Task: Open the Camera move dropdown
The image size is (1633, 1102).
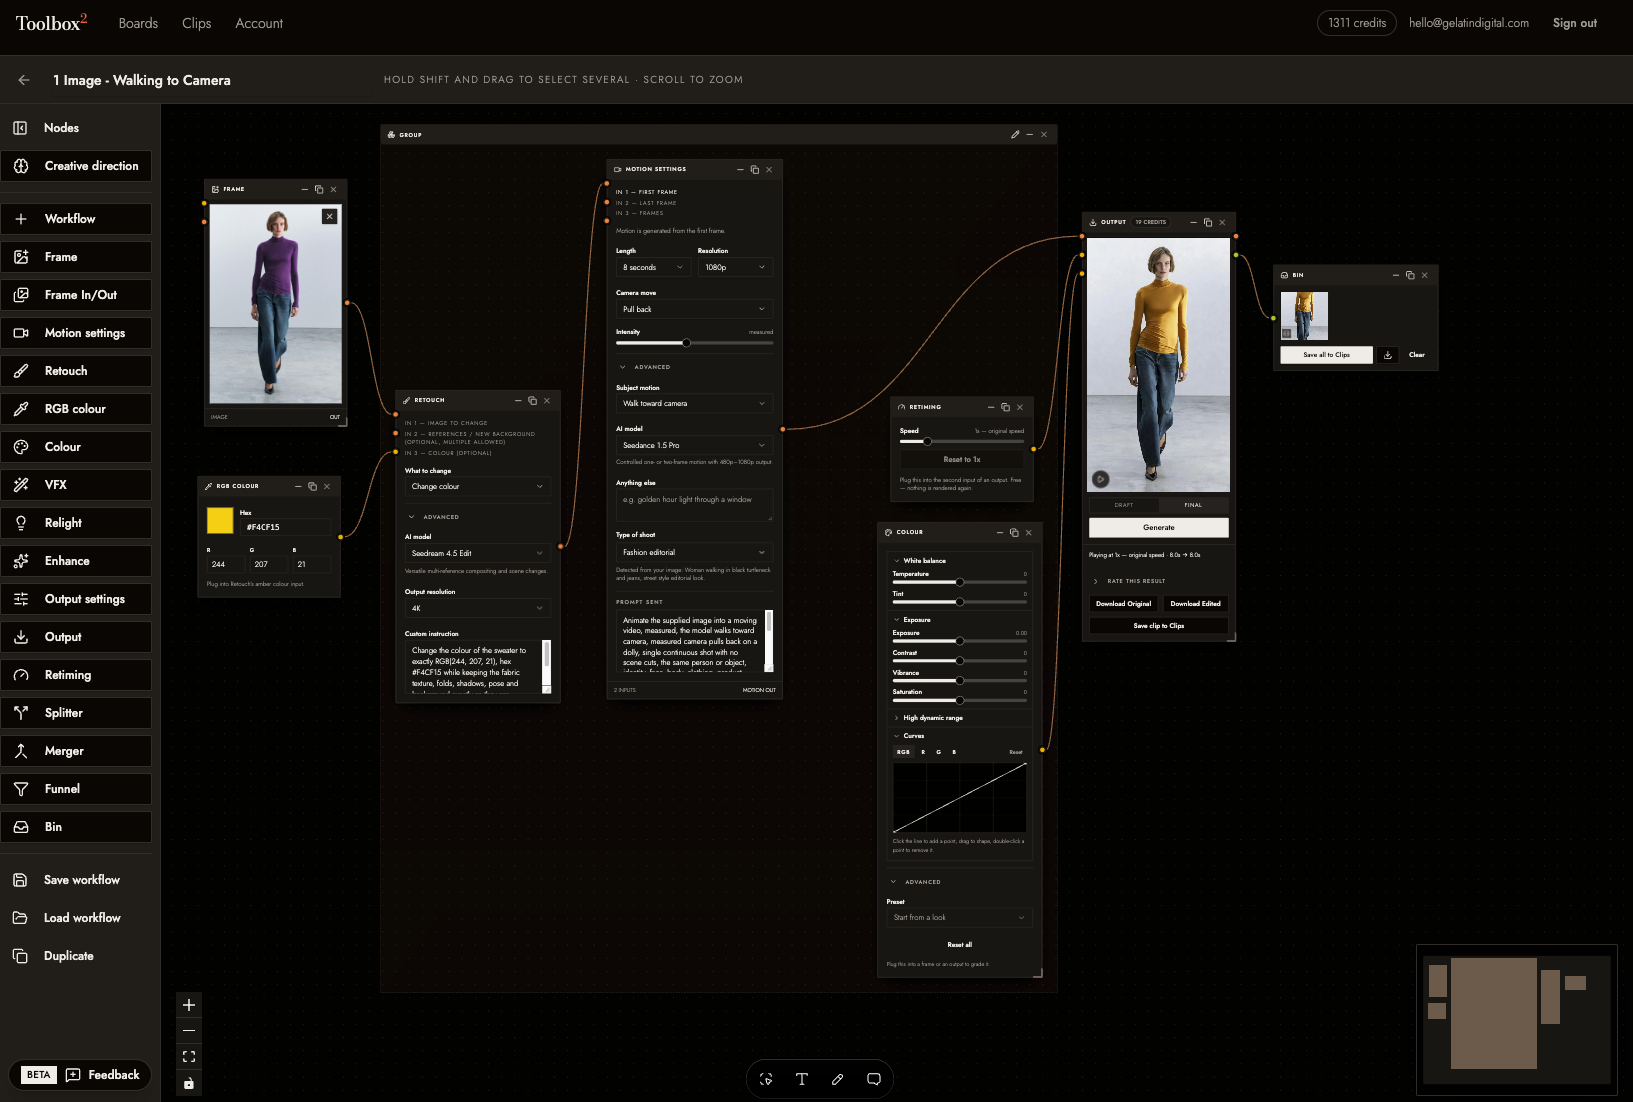Action: [694, 309]
